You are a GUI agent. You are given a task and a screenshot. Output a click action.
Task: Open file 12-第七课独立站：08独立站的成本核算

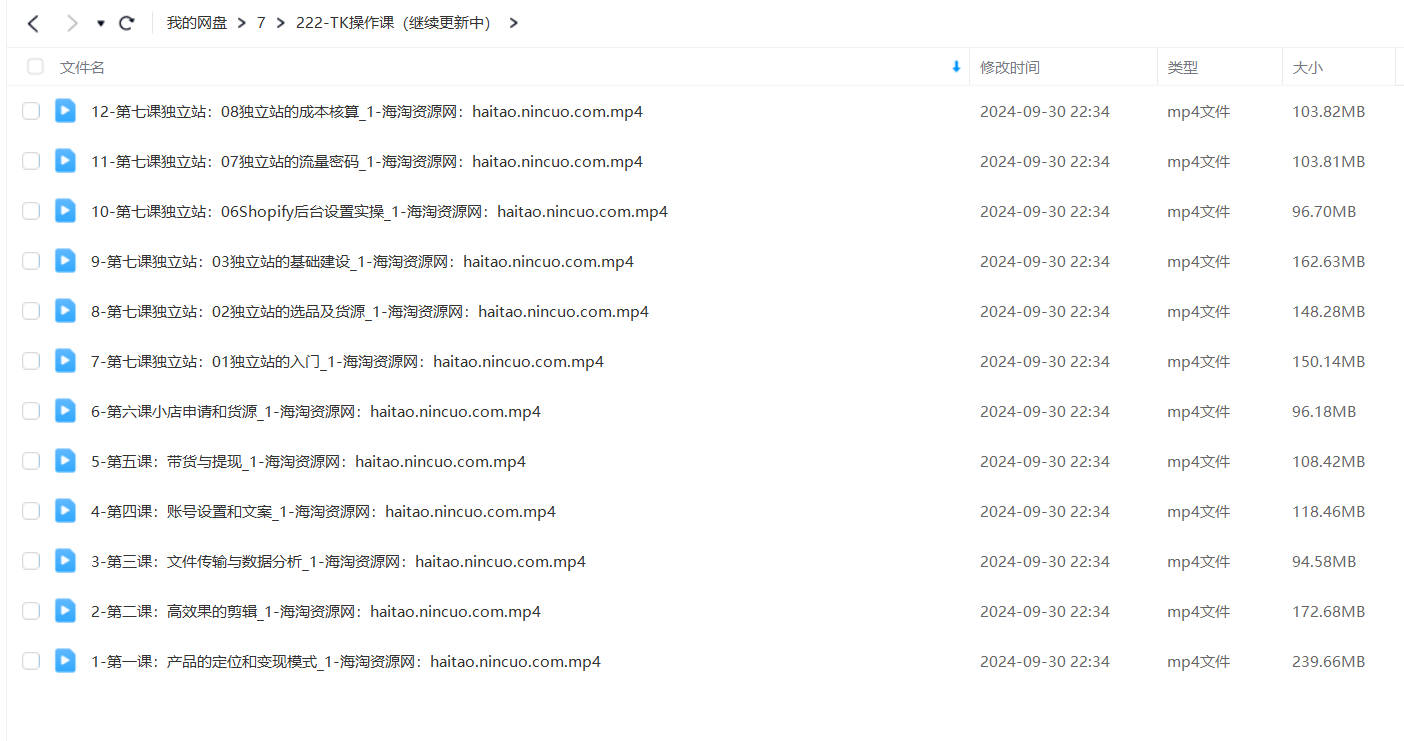367,111
